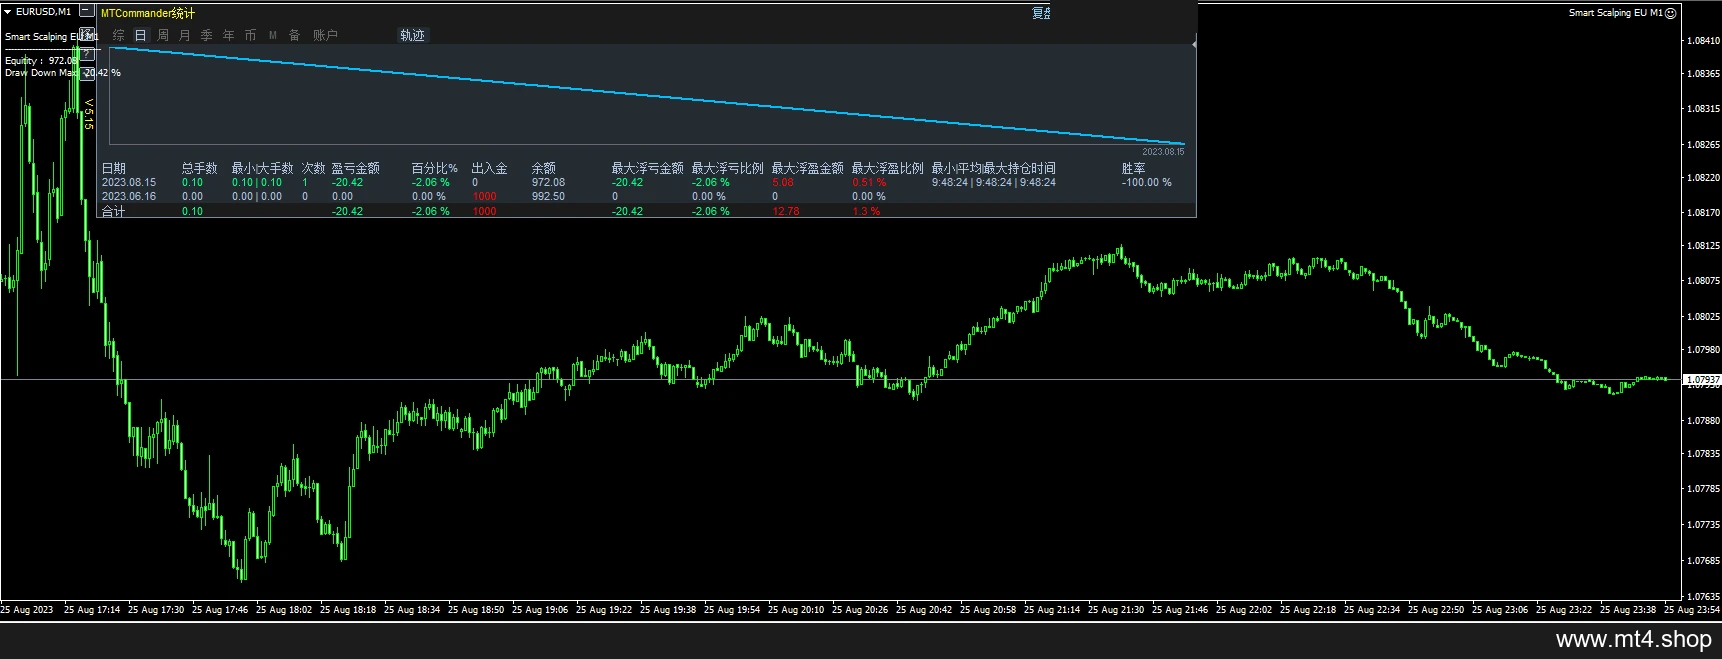1722x659 pixels.
Task: Click the 复盘 replay button
Action: pyautogui.click(x=1041, y=13)
